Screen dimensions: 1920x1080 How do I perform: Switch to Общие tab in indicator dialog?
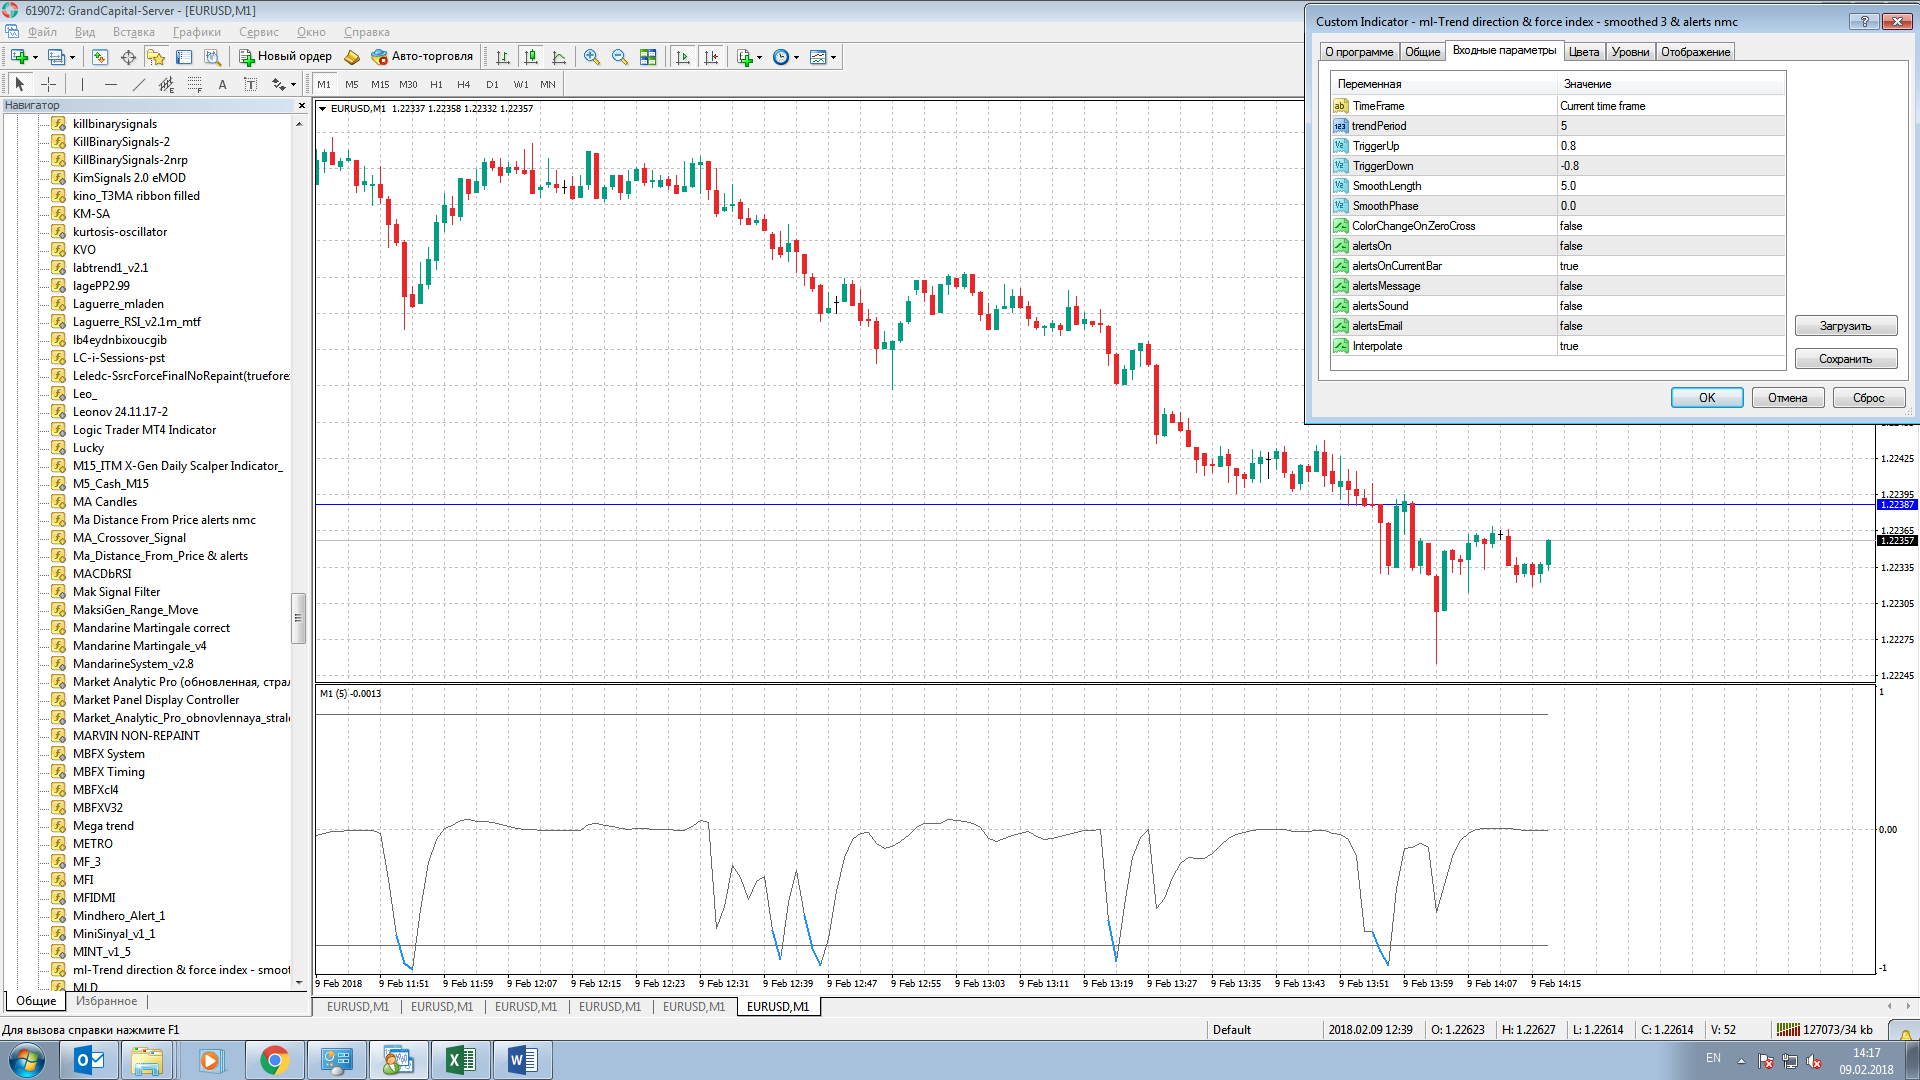coord(1422,52)
